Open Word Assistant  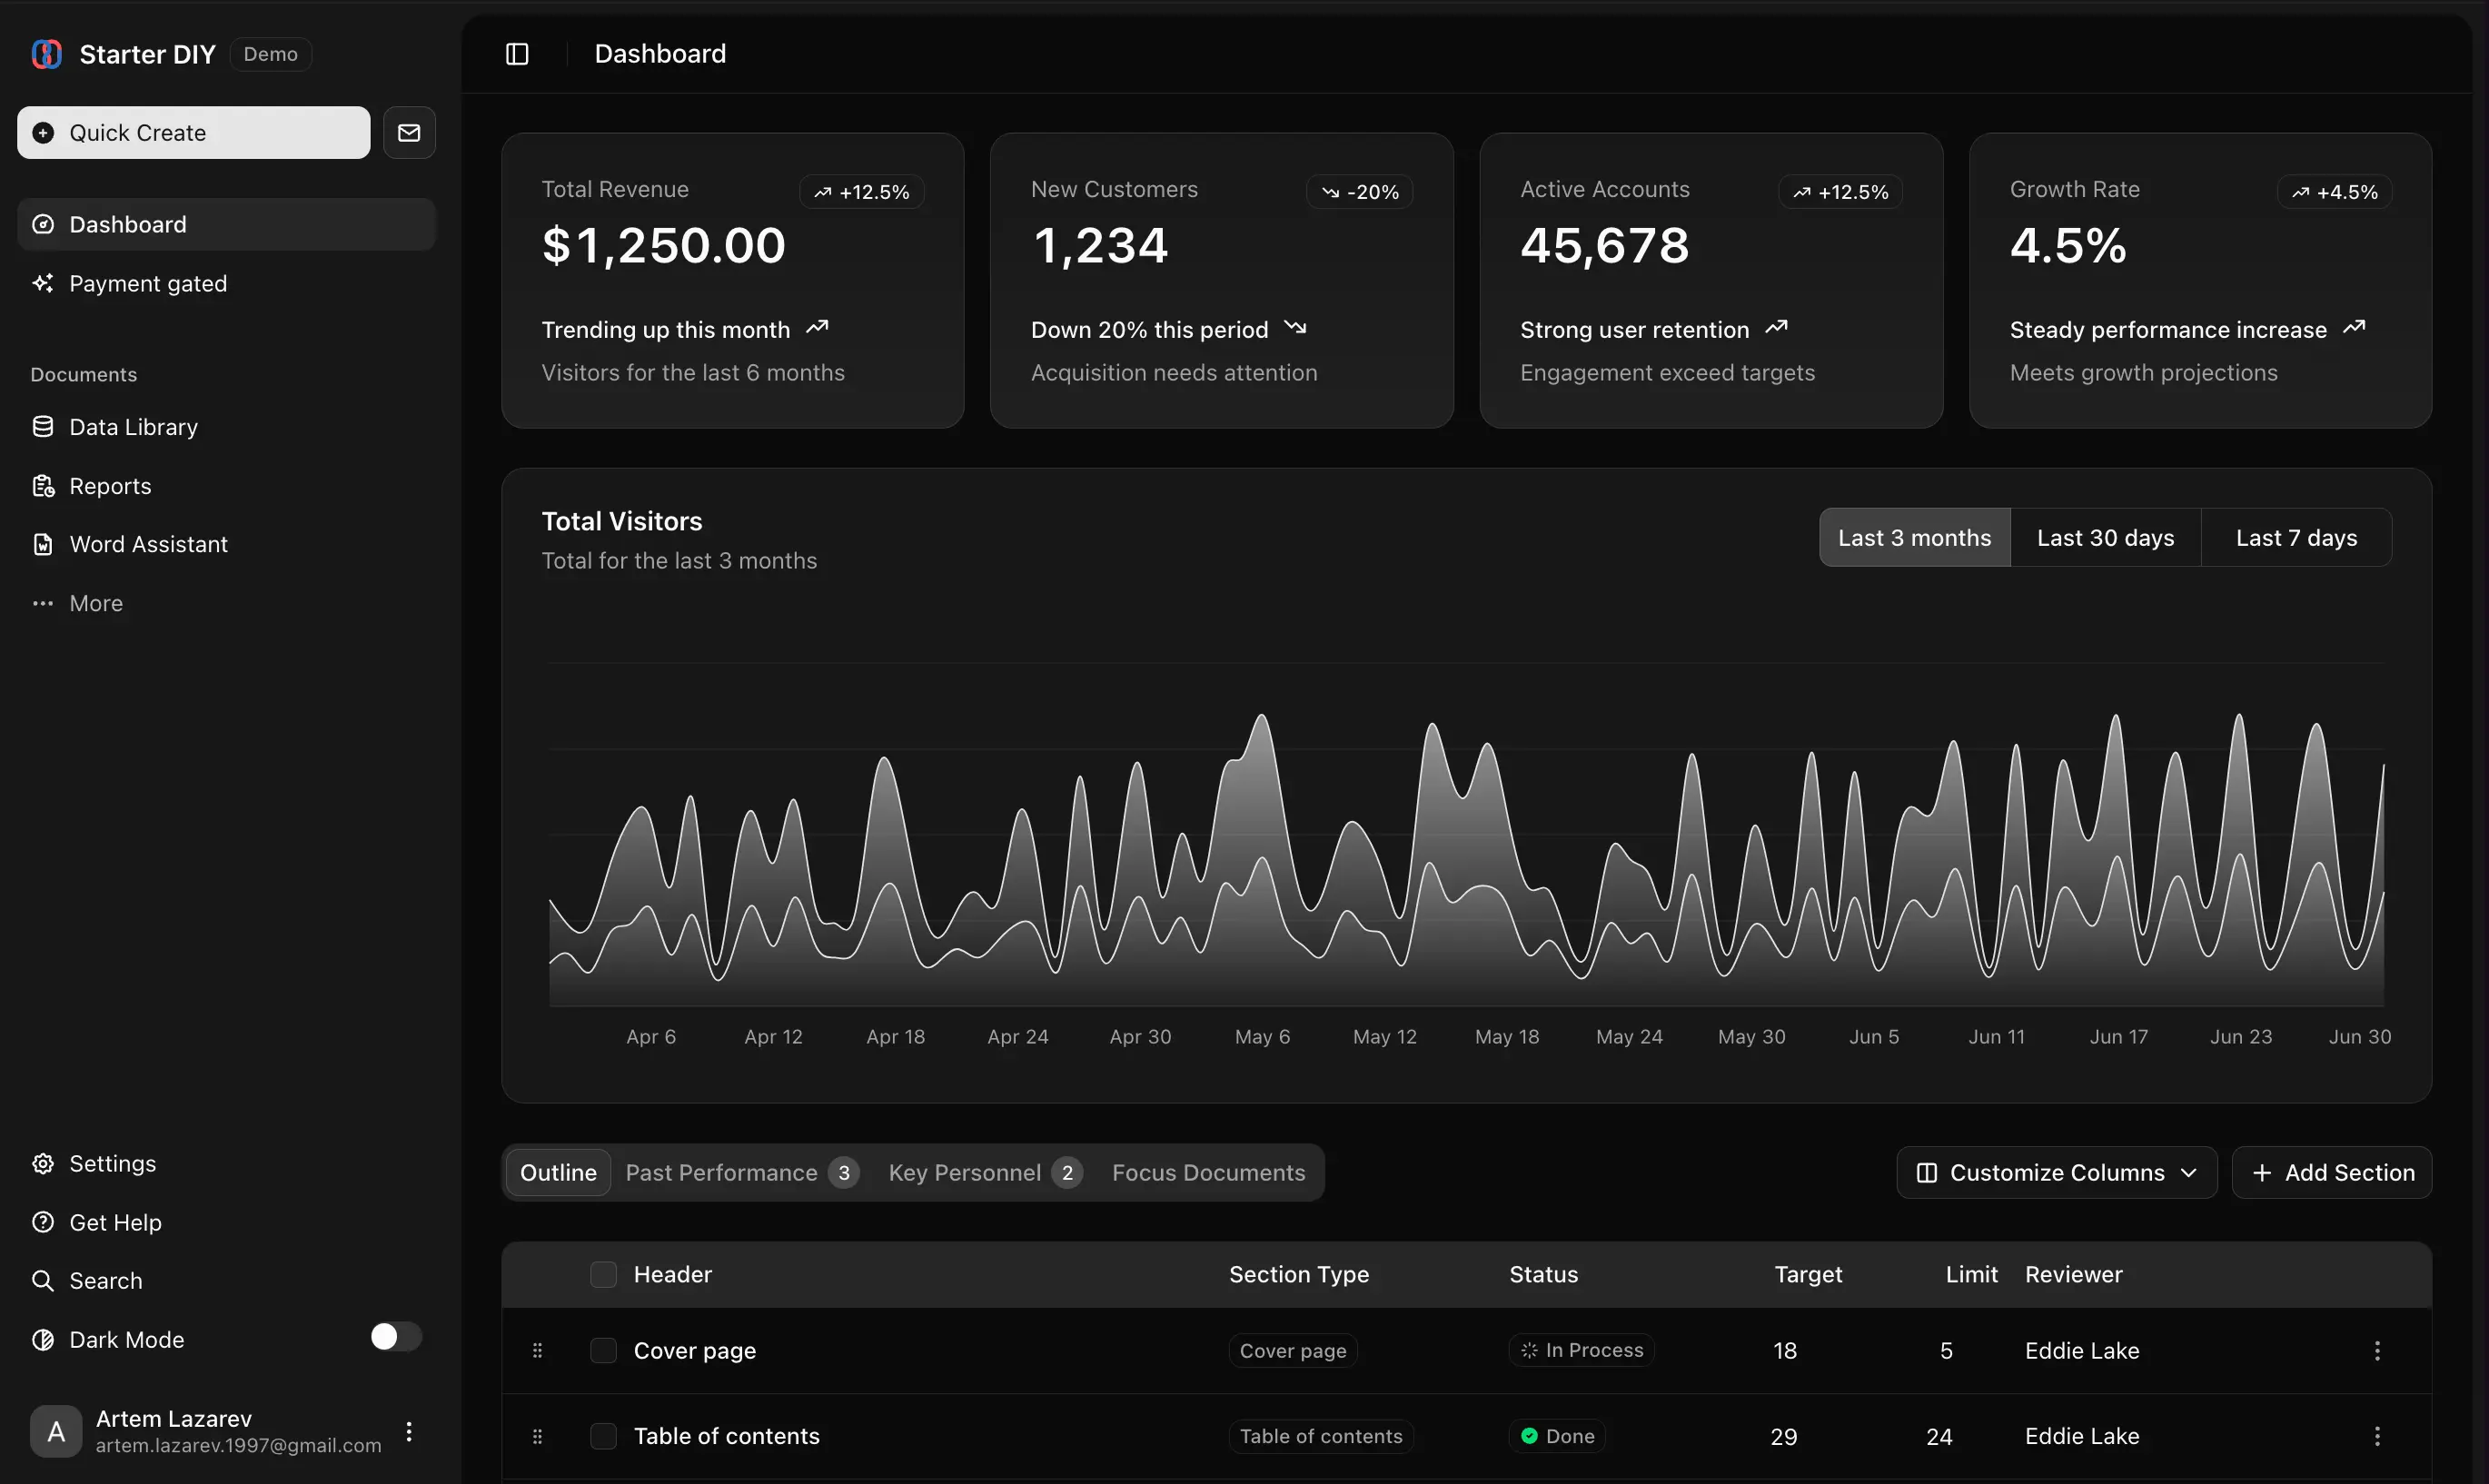[x=149, y=543]
